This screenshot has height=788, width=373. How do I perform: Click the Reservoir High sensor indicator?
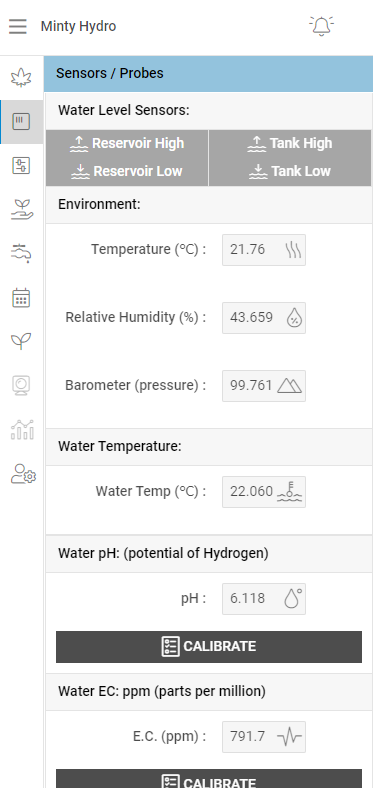coord(127,144)
